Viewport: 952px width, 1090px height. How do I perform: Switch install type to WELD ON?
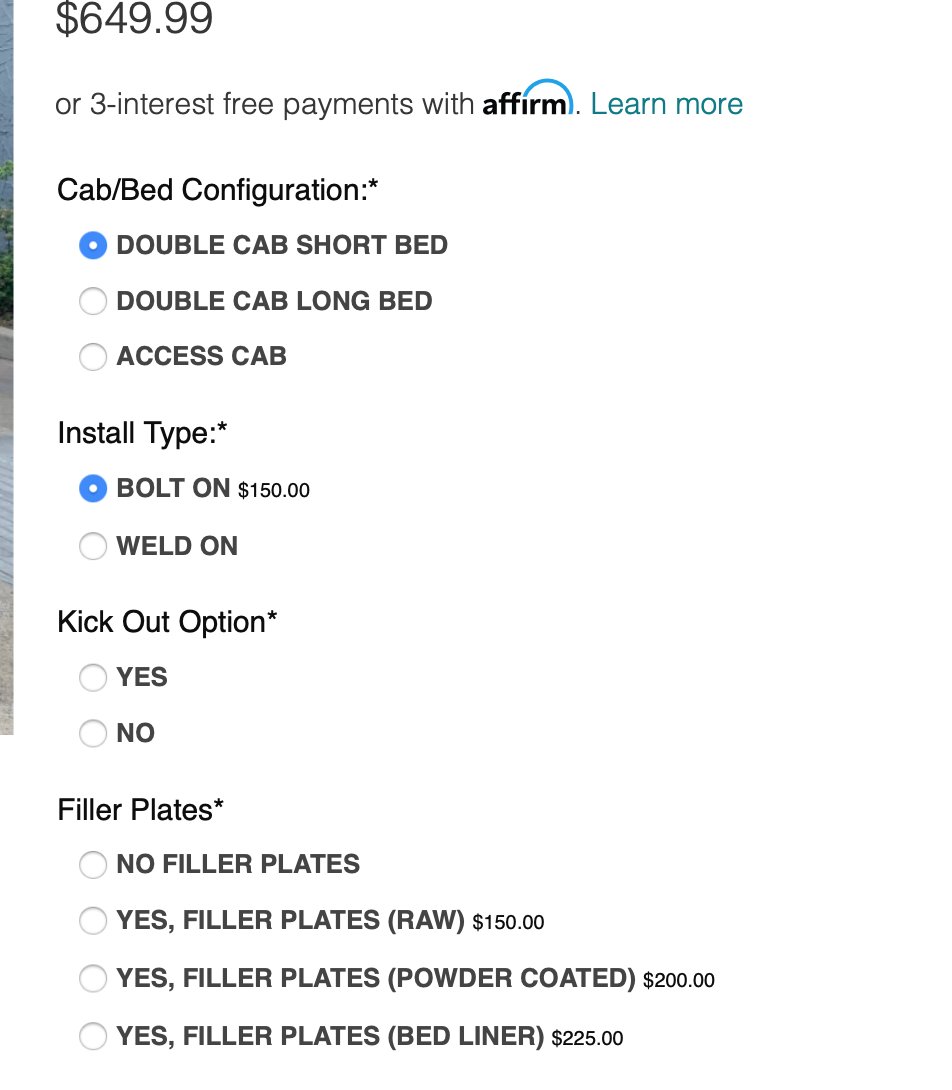coord(92,546)
